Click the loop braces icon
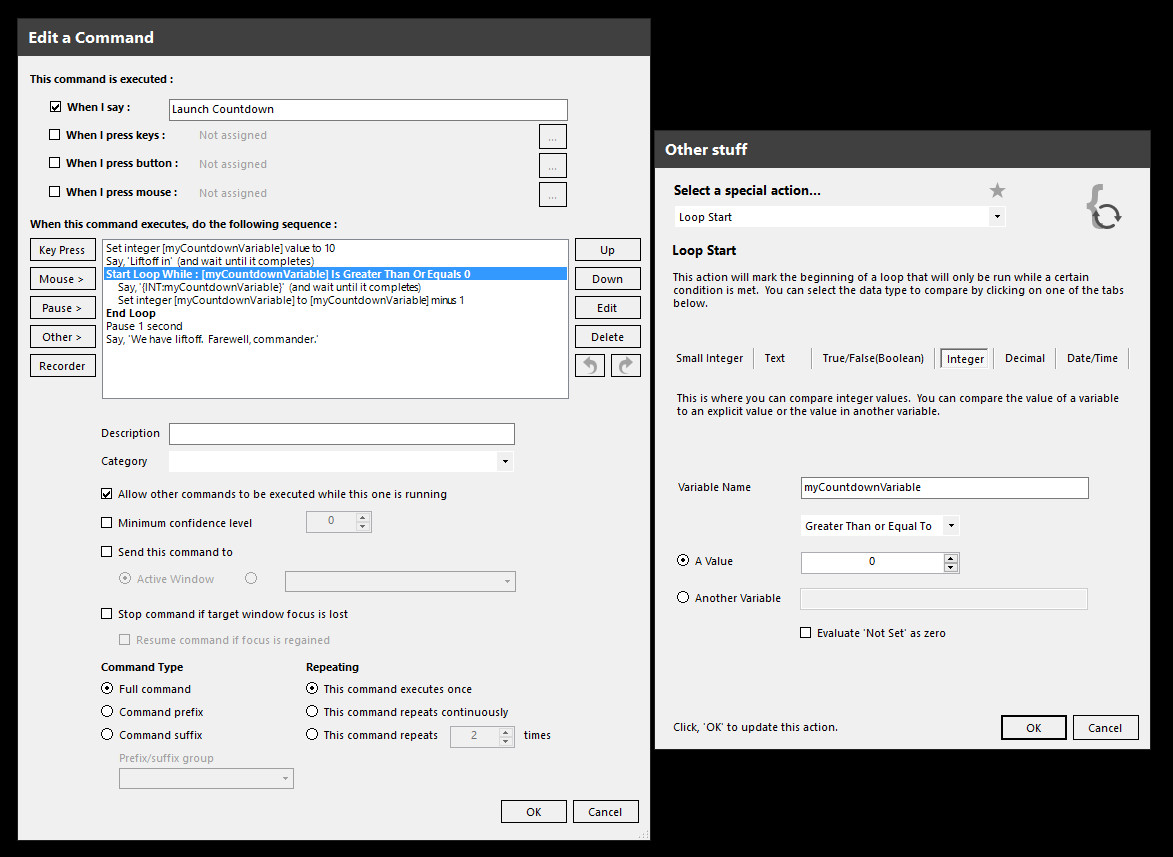 click(x=1103, y=207)
